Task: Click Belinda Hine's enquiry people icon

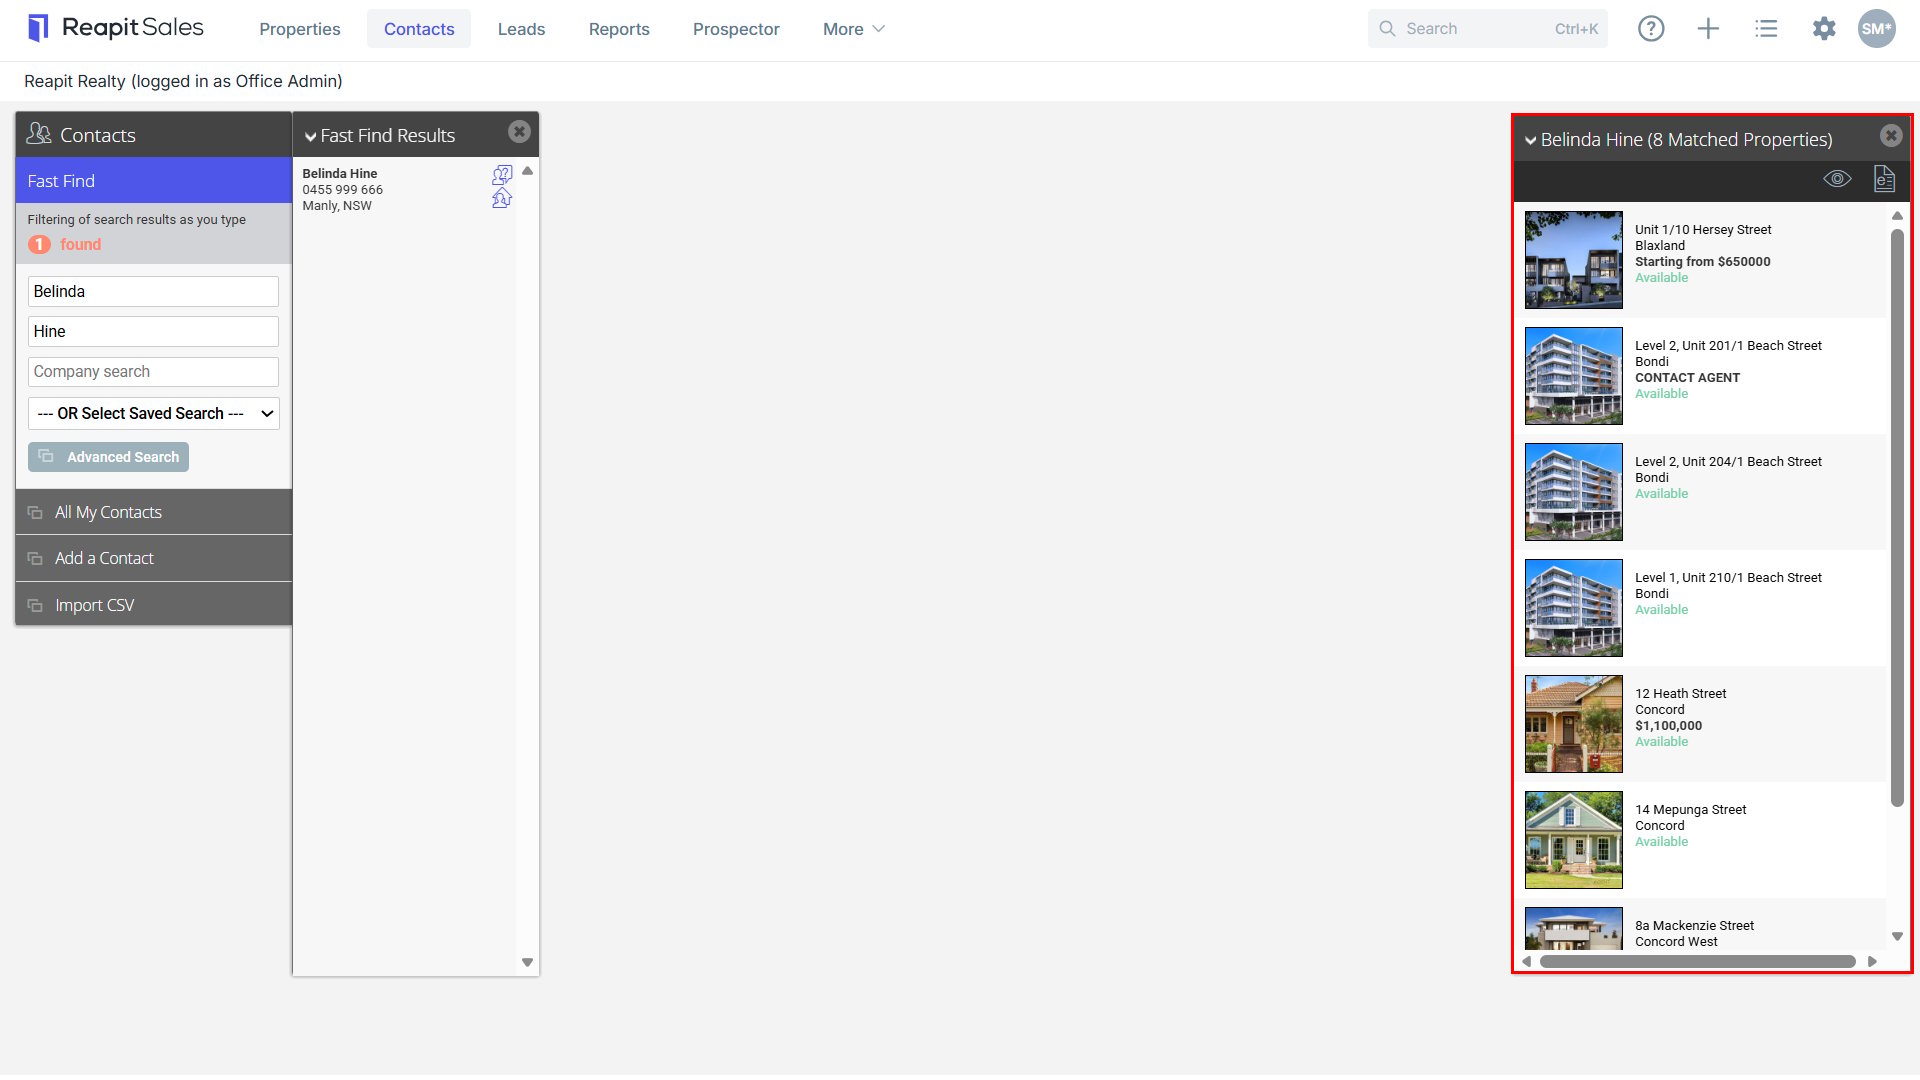Action: pyautogui.click(x=502, y=175)
